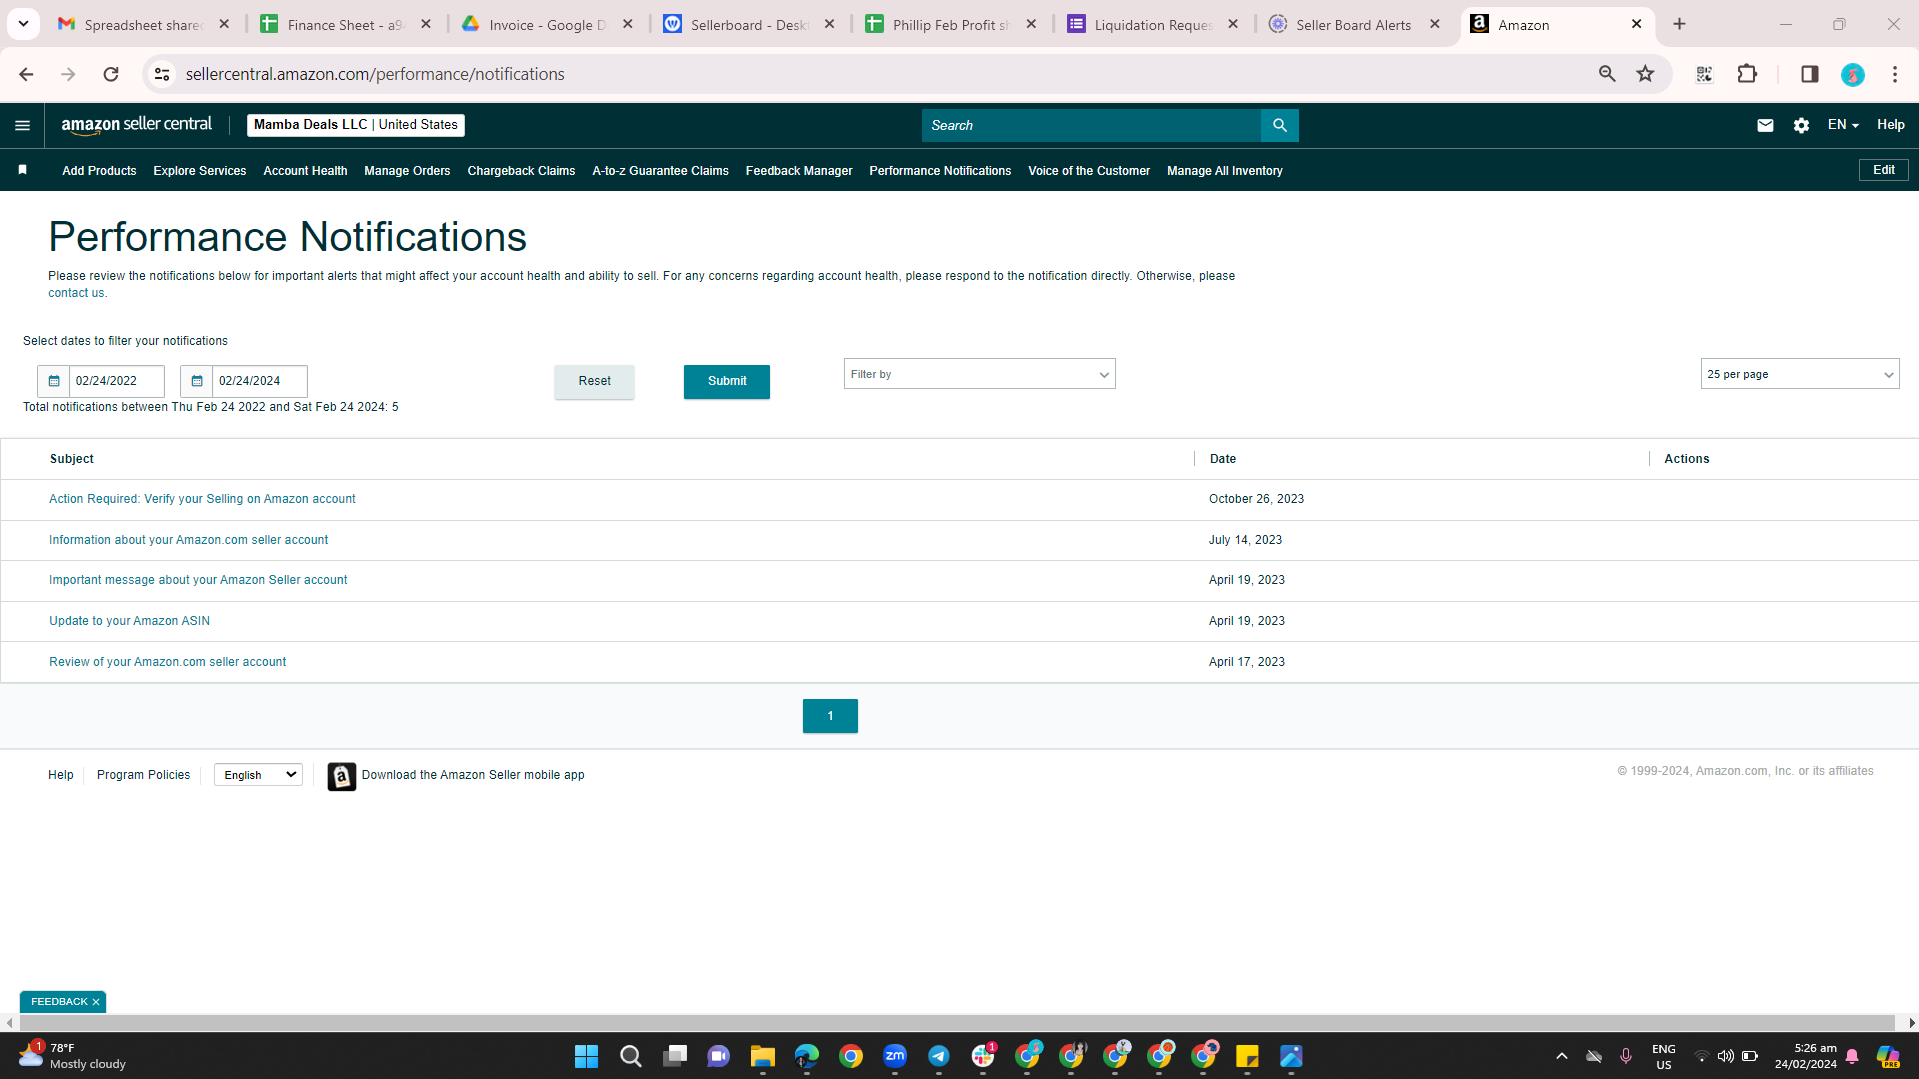Click the Edit navigation button
This screenshot has height=1079, width=1919.
click(x=1884, y=170)
